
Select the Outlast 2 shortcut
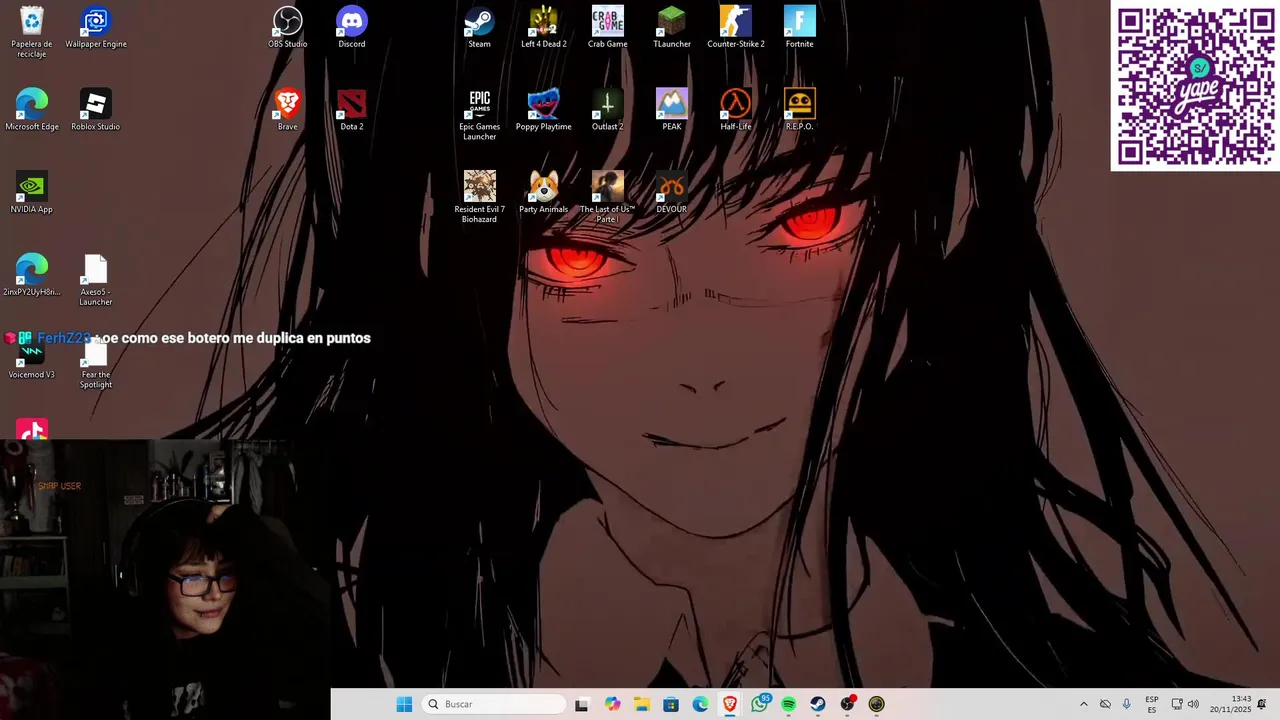[608, 110]
